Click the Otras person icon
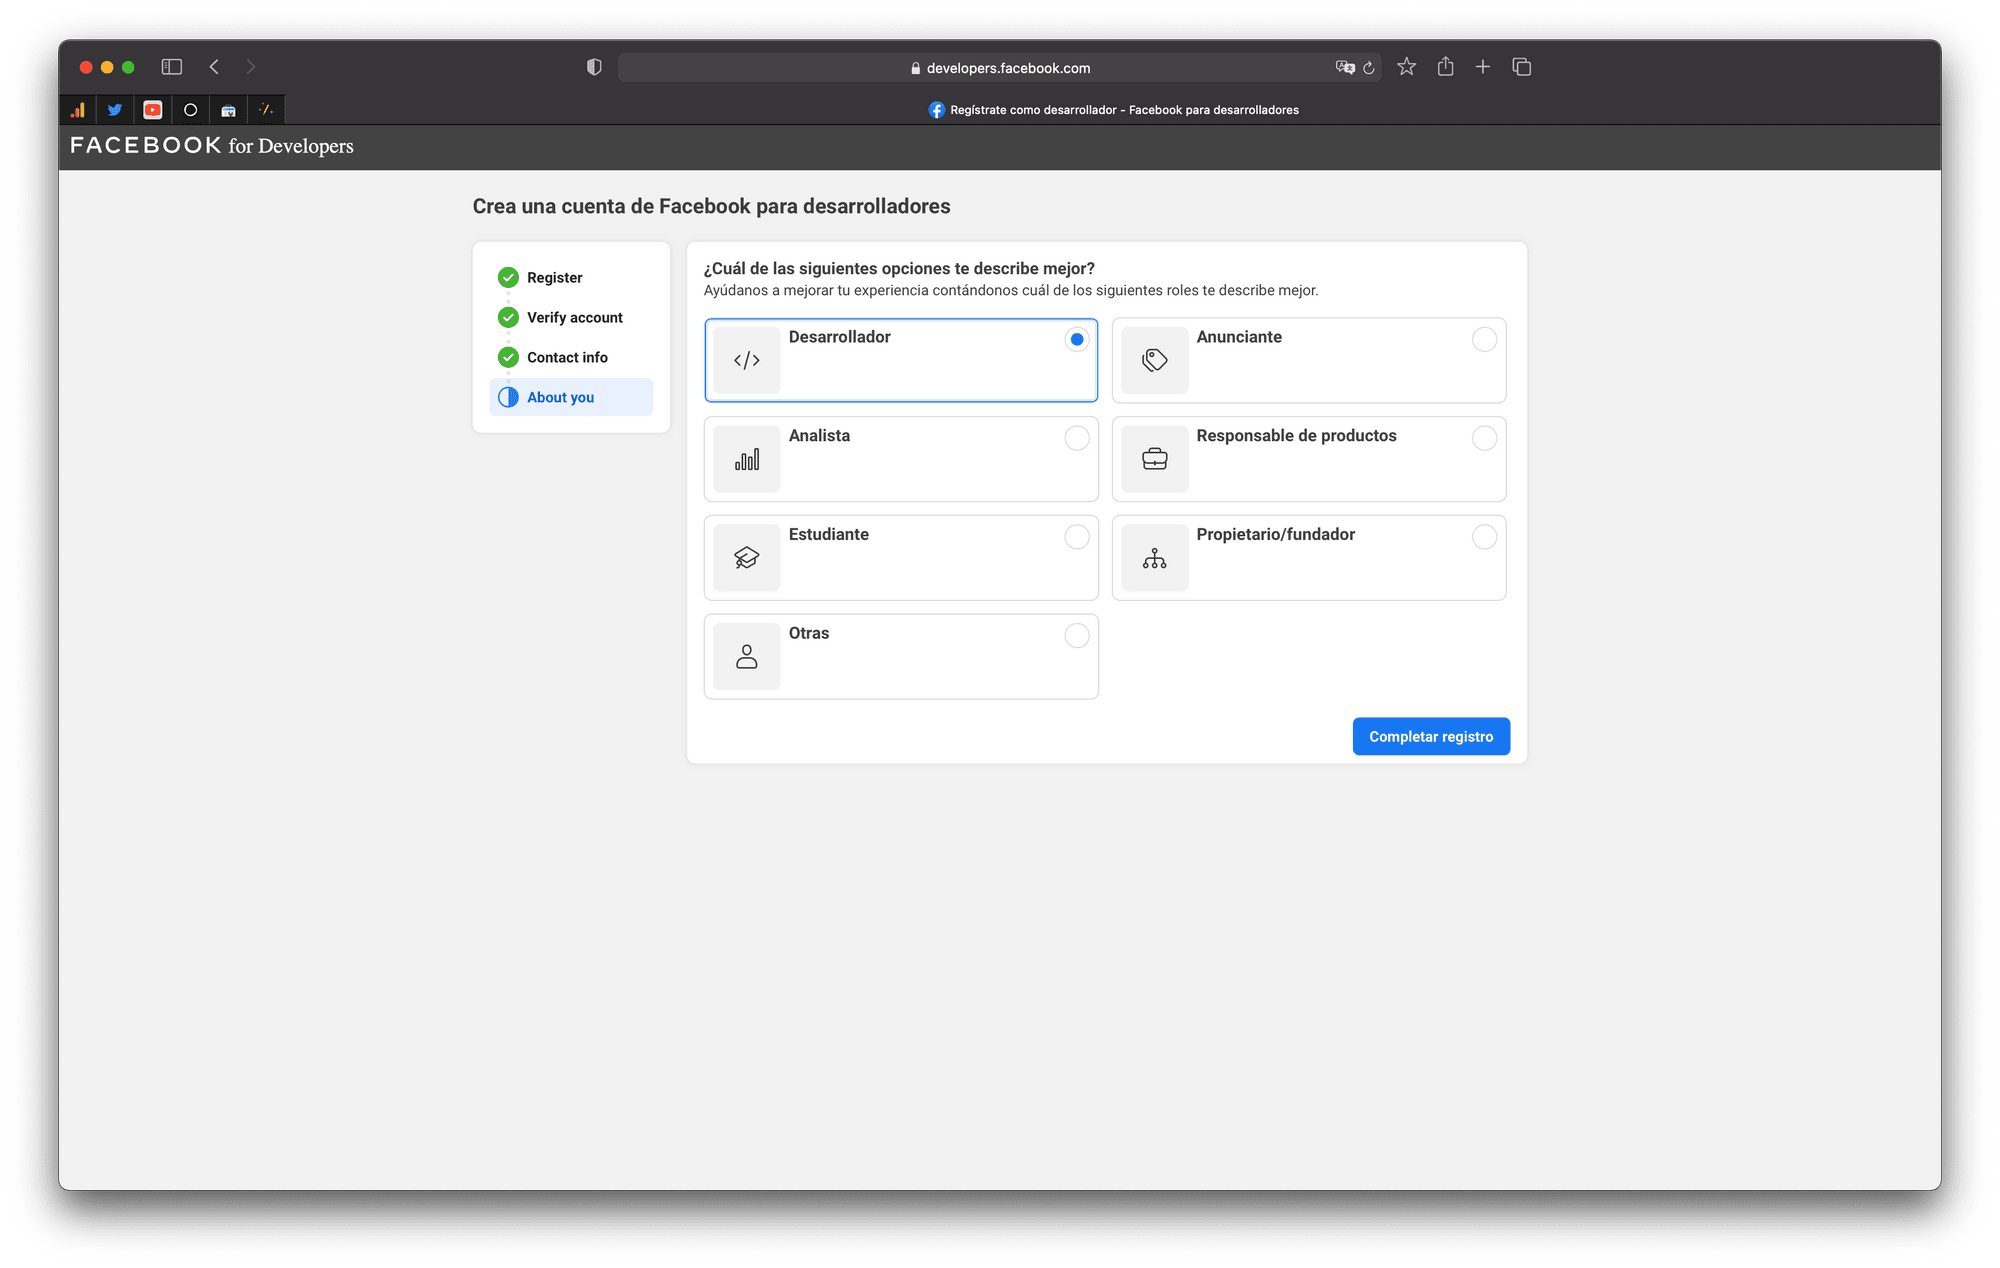 tap(747, 657)
